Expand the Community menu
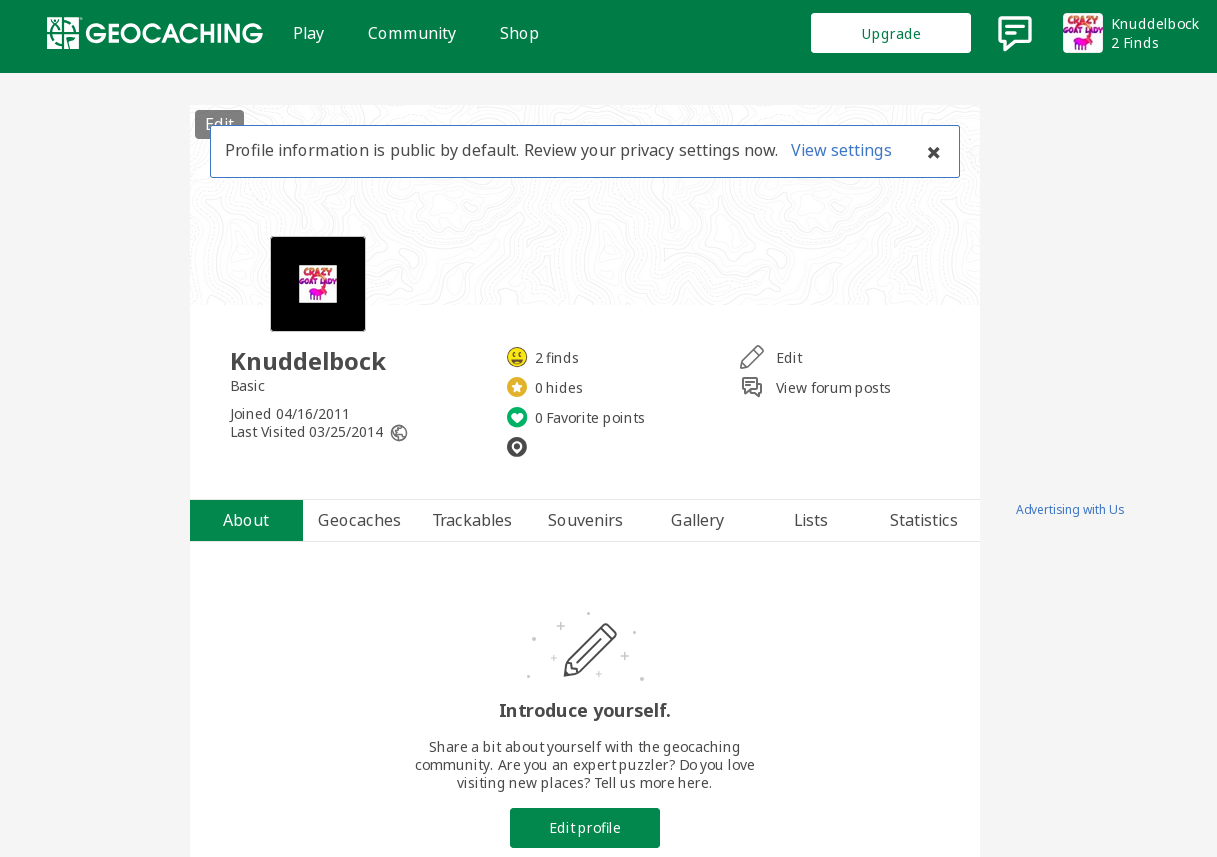The height and width of the screenshot is (857, 1217). click(x=411, y=33)
